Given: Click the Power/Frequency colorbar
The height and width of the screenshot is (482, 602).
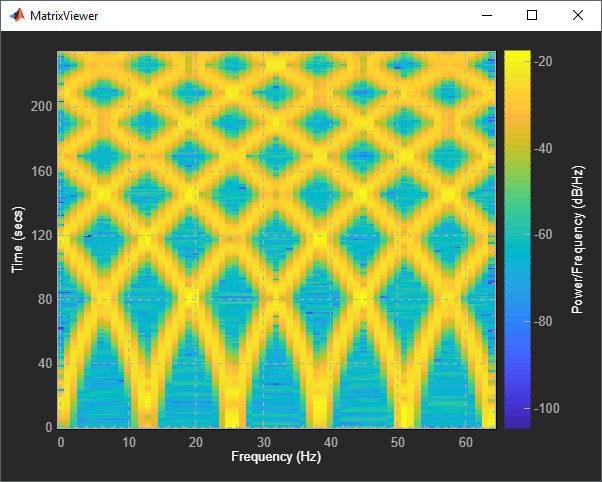Looking at the screenshot, I should 517,239.
